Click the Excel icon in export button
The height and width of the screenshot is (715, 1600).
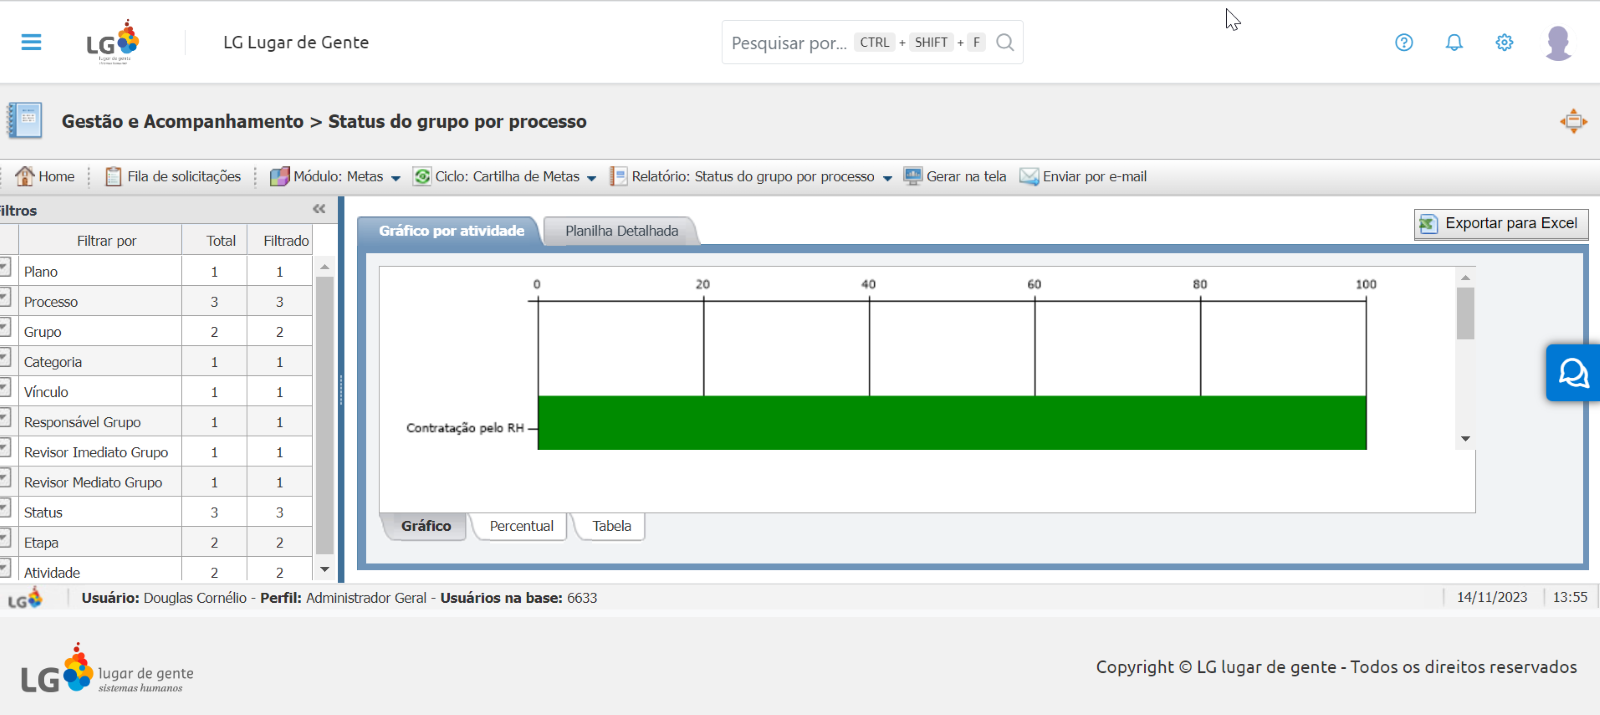coord(1428,224)
